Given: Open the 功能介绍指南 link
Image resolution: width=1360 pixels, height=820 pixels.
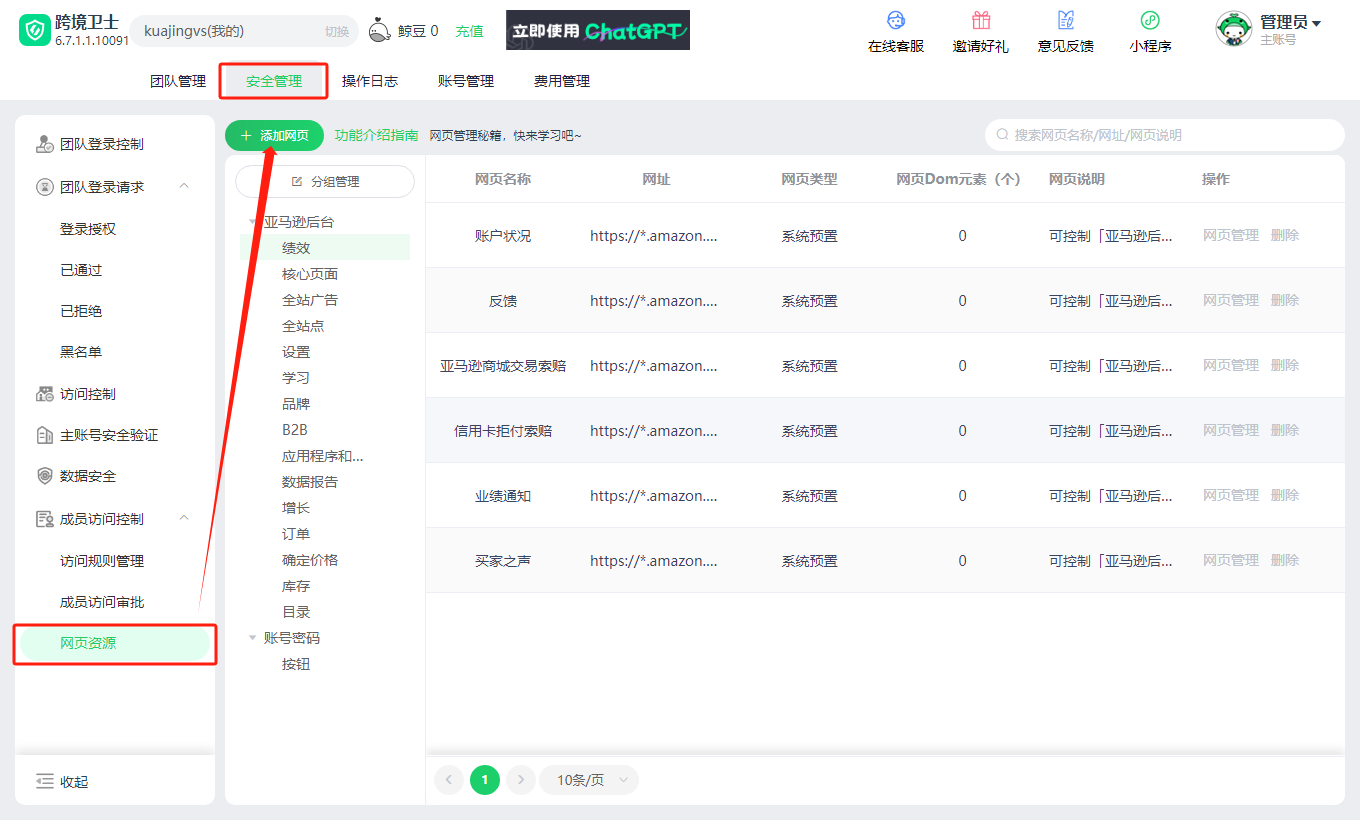Looking at the screenshot, I should pos(376,135).
